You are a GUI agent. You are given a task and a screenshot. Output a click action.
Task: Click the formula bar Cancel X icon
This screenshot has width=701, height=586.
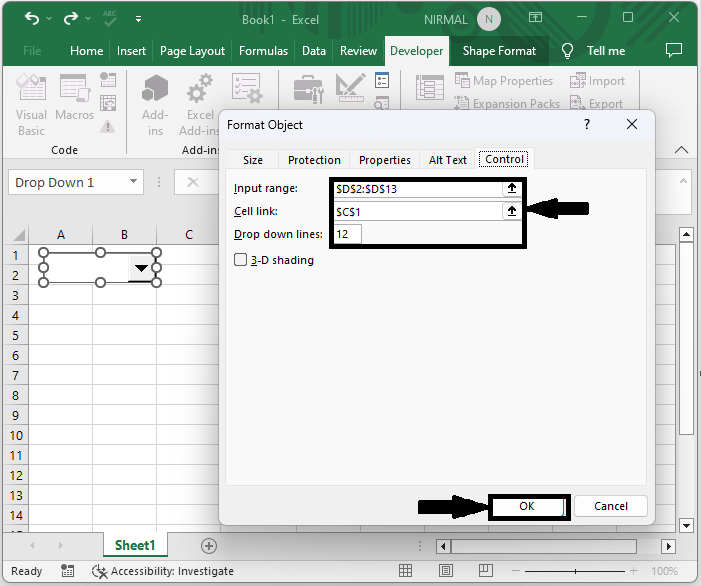pyautogui.click(x=193, y=182)
